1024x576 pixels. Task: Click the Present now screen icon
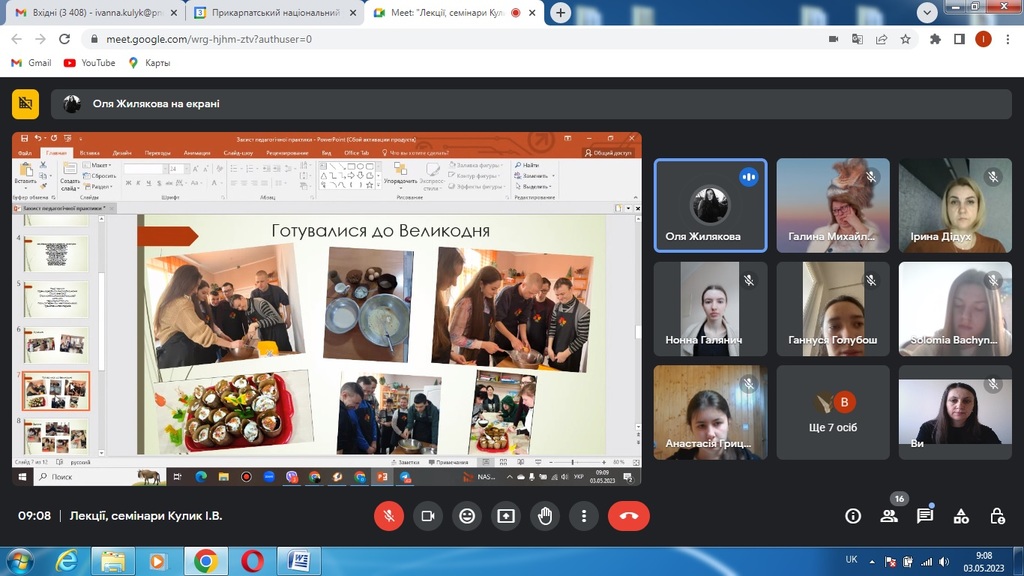(506, 516)
